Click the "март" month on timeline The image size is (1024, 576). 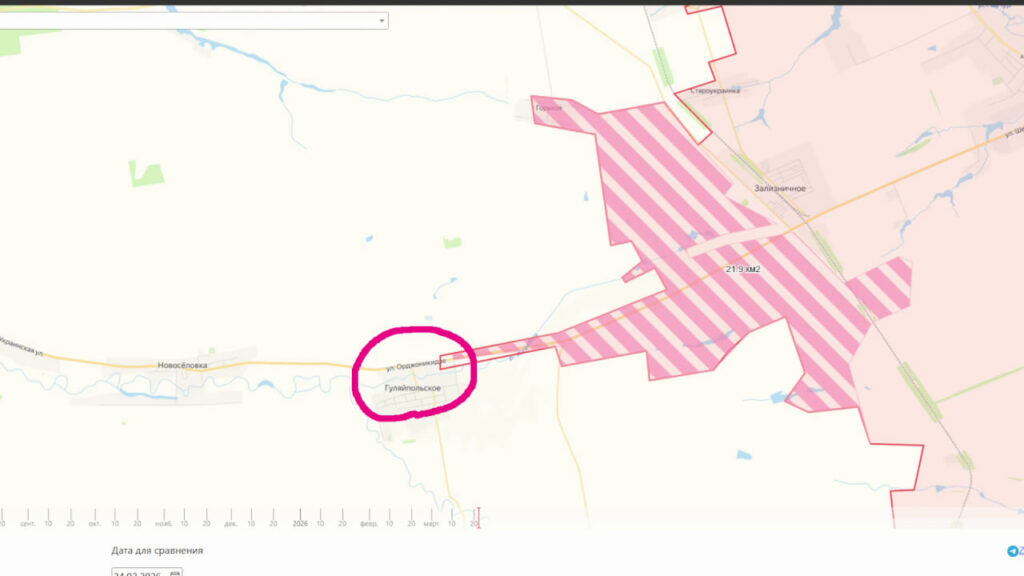pyautogui.click(x=431, y=523)
